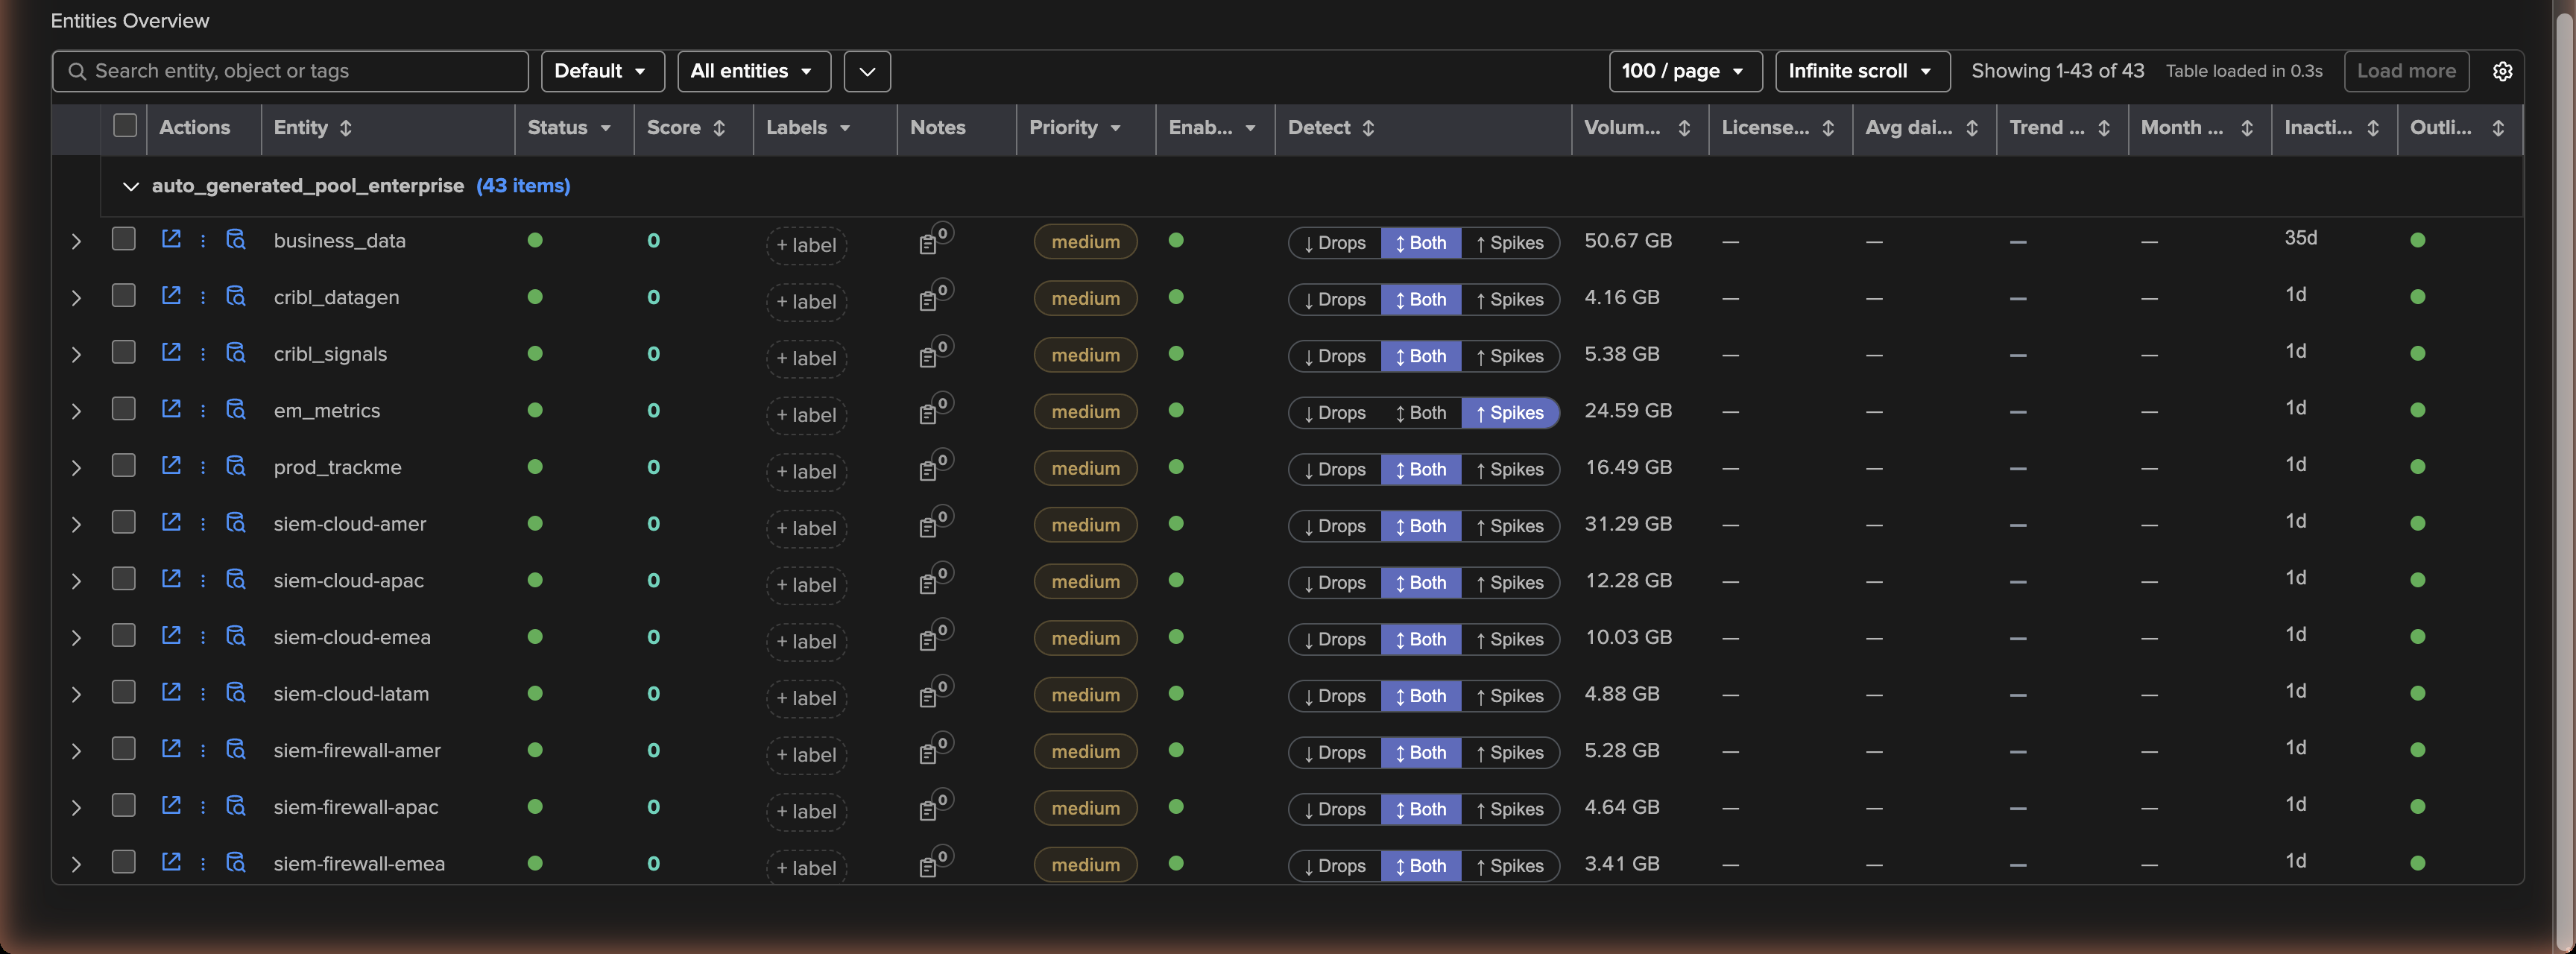The image size is (2576, 954).
Task: Select the business_data row checkbox
Action: pos(124,239)
